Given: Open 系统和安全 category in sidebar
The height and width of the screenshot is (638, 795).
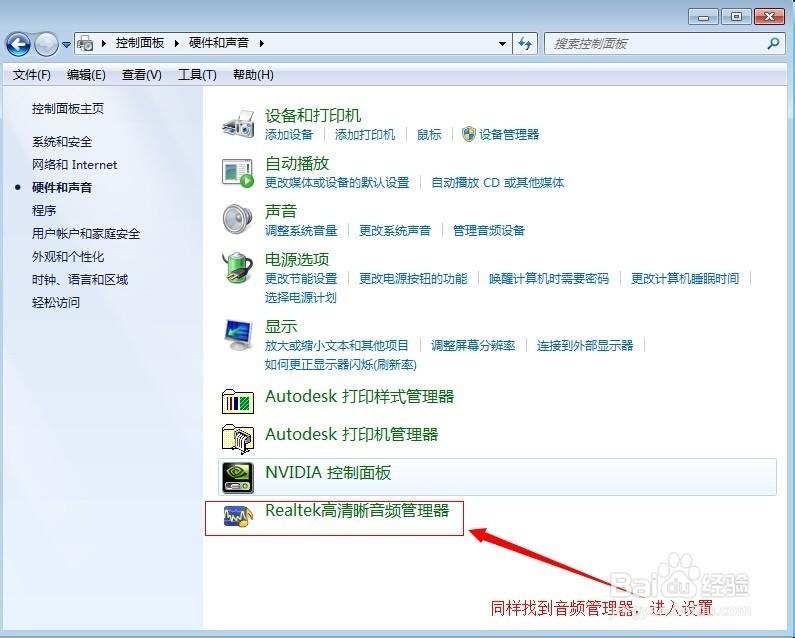Looking at the screenshot, I should click(x=62, y=142).
